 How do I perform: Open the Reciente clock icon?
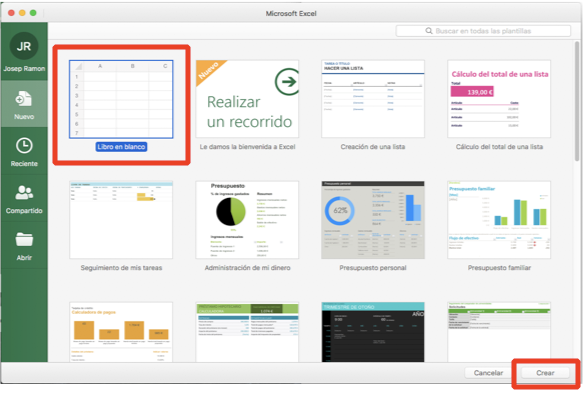[24, 145]
